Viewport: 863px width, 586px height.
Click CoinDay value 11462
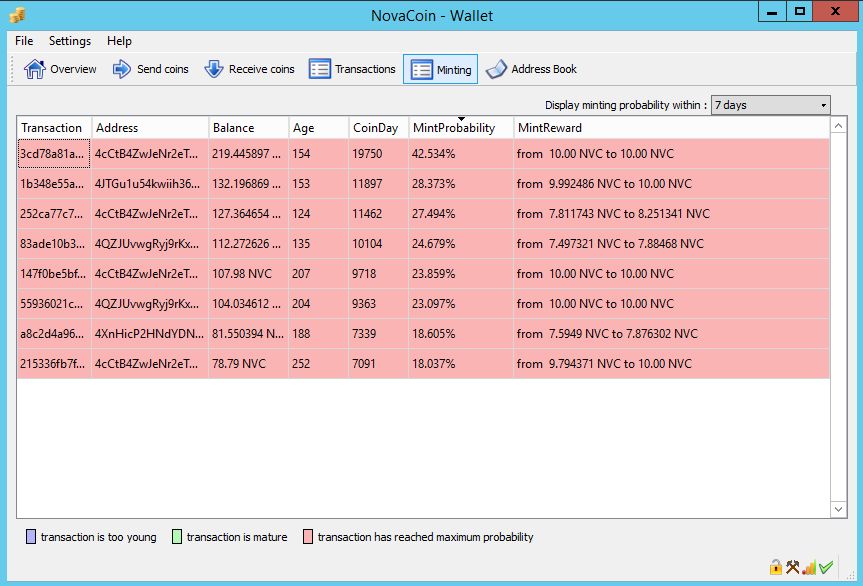click(378, 213)
